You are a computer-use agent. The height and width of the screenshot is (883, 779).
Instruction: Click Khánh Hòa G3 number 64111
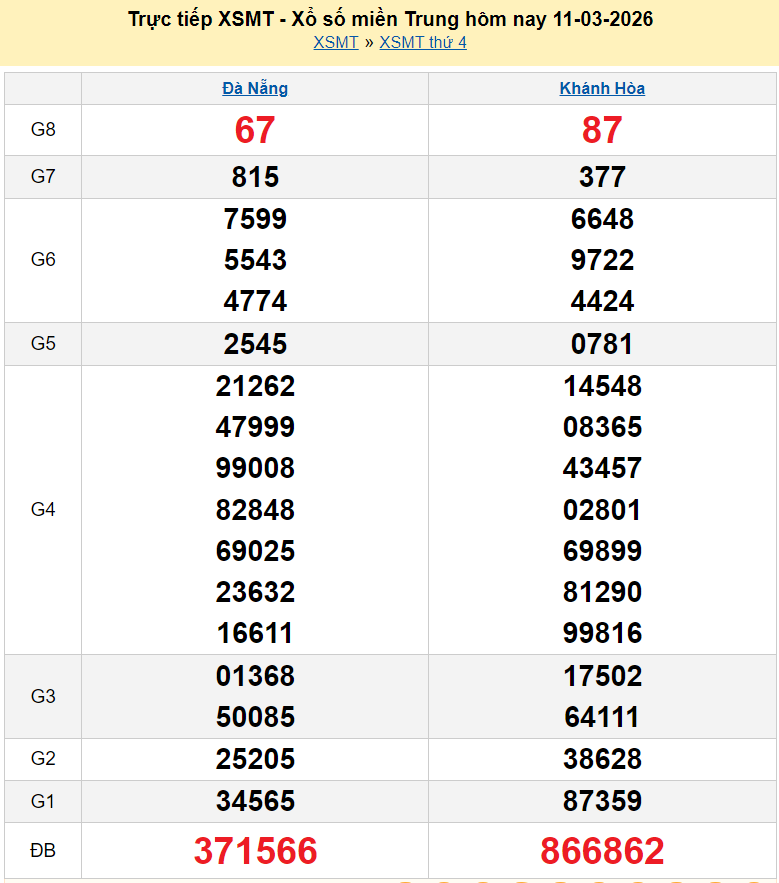tap(602, 717)
